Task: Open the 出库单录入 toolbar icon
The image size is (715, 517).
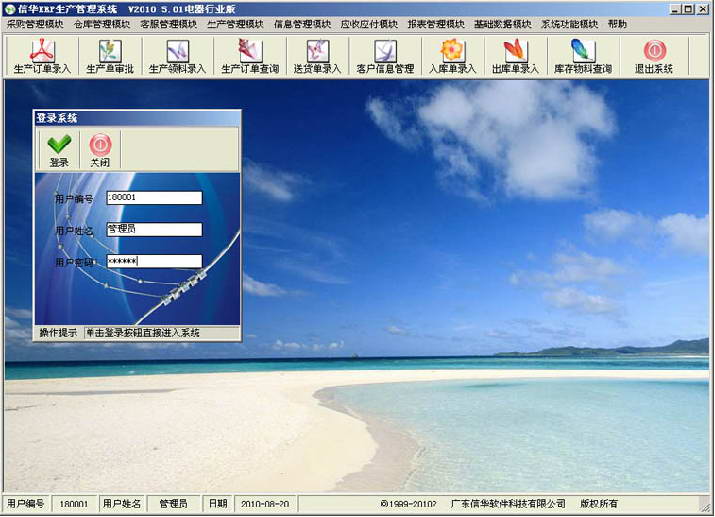Action: pyautogui.click(x=515, y=57)
